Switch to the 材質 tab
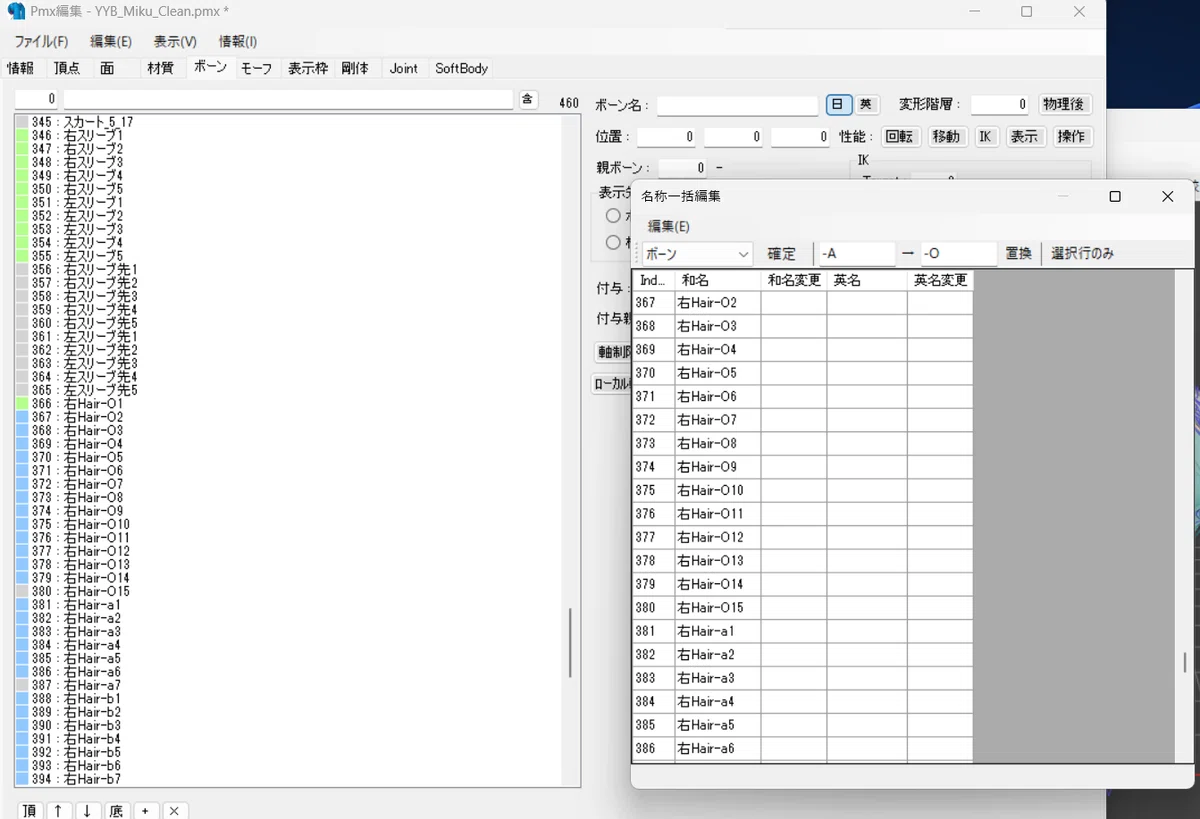The height and width of the screenshot is (819, 1200). click(160, 68)
